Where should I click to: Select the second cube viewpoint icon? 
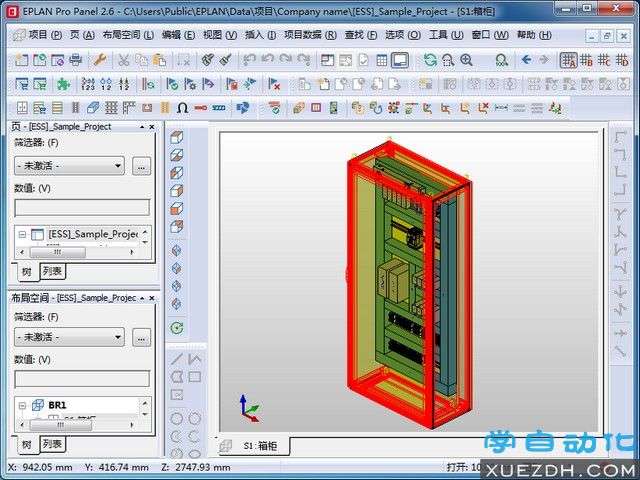click(176, 155)
